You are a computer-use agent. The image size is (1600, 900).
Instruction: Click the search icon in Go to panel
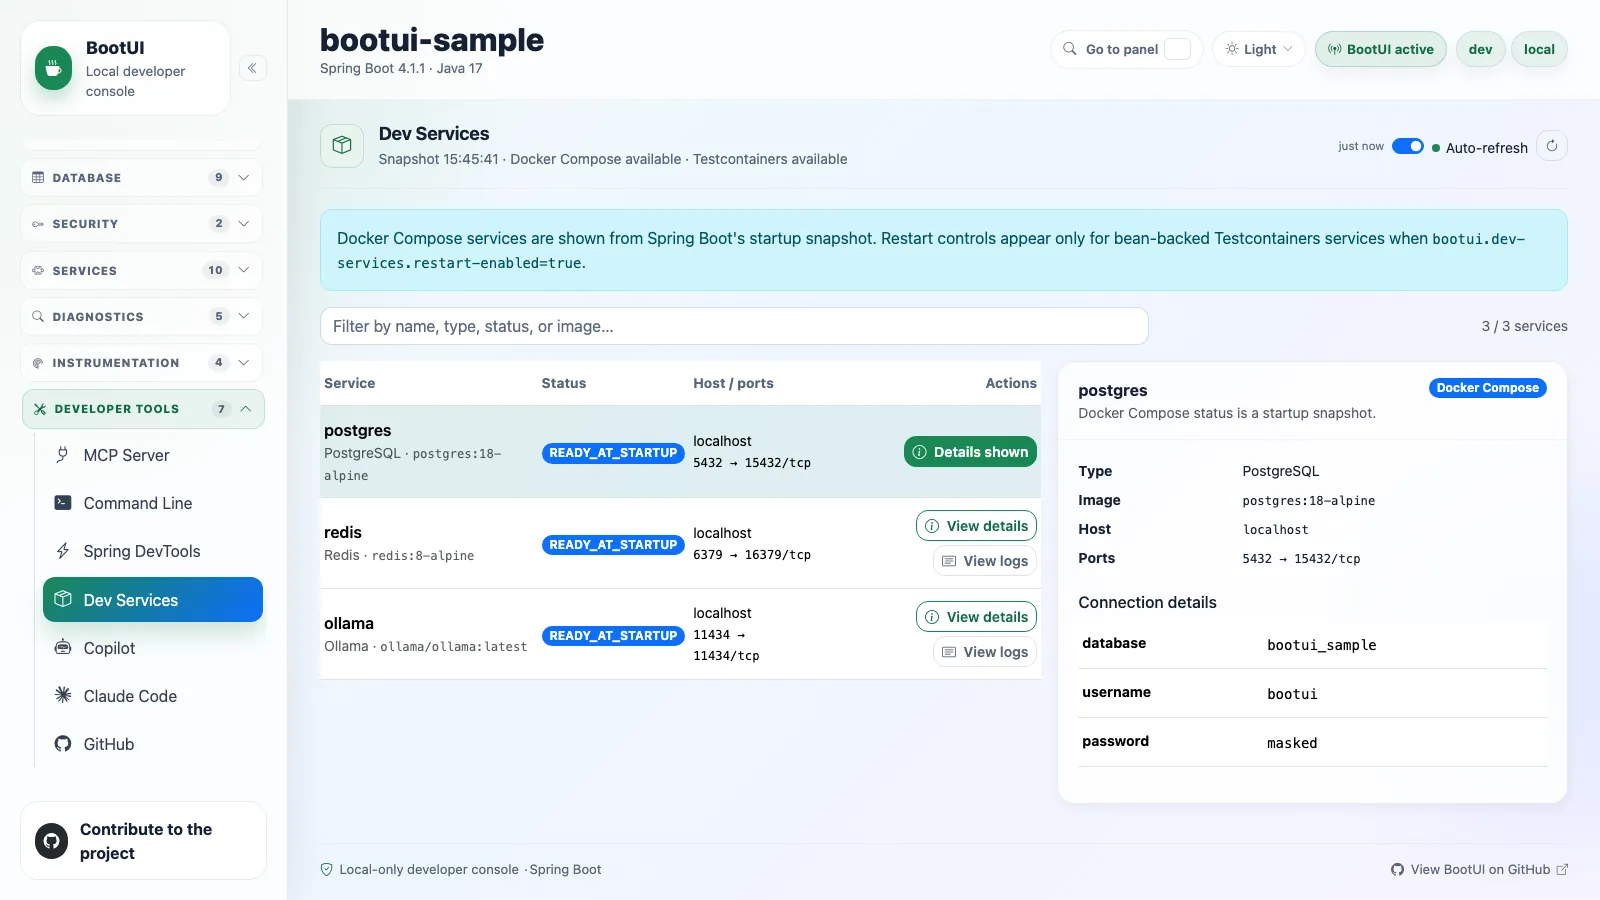(1070, 49)
